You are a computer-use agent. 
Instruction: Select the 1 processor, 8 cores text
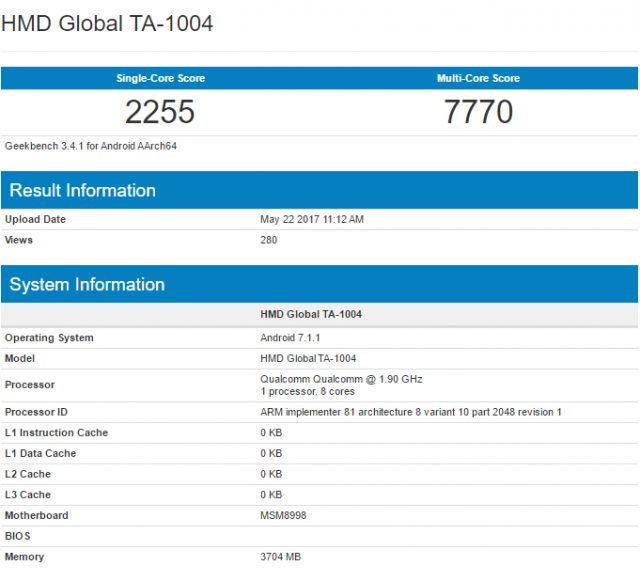307,392
